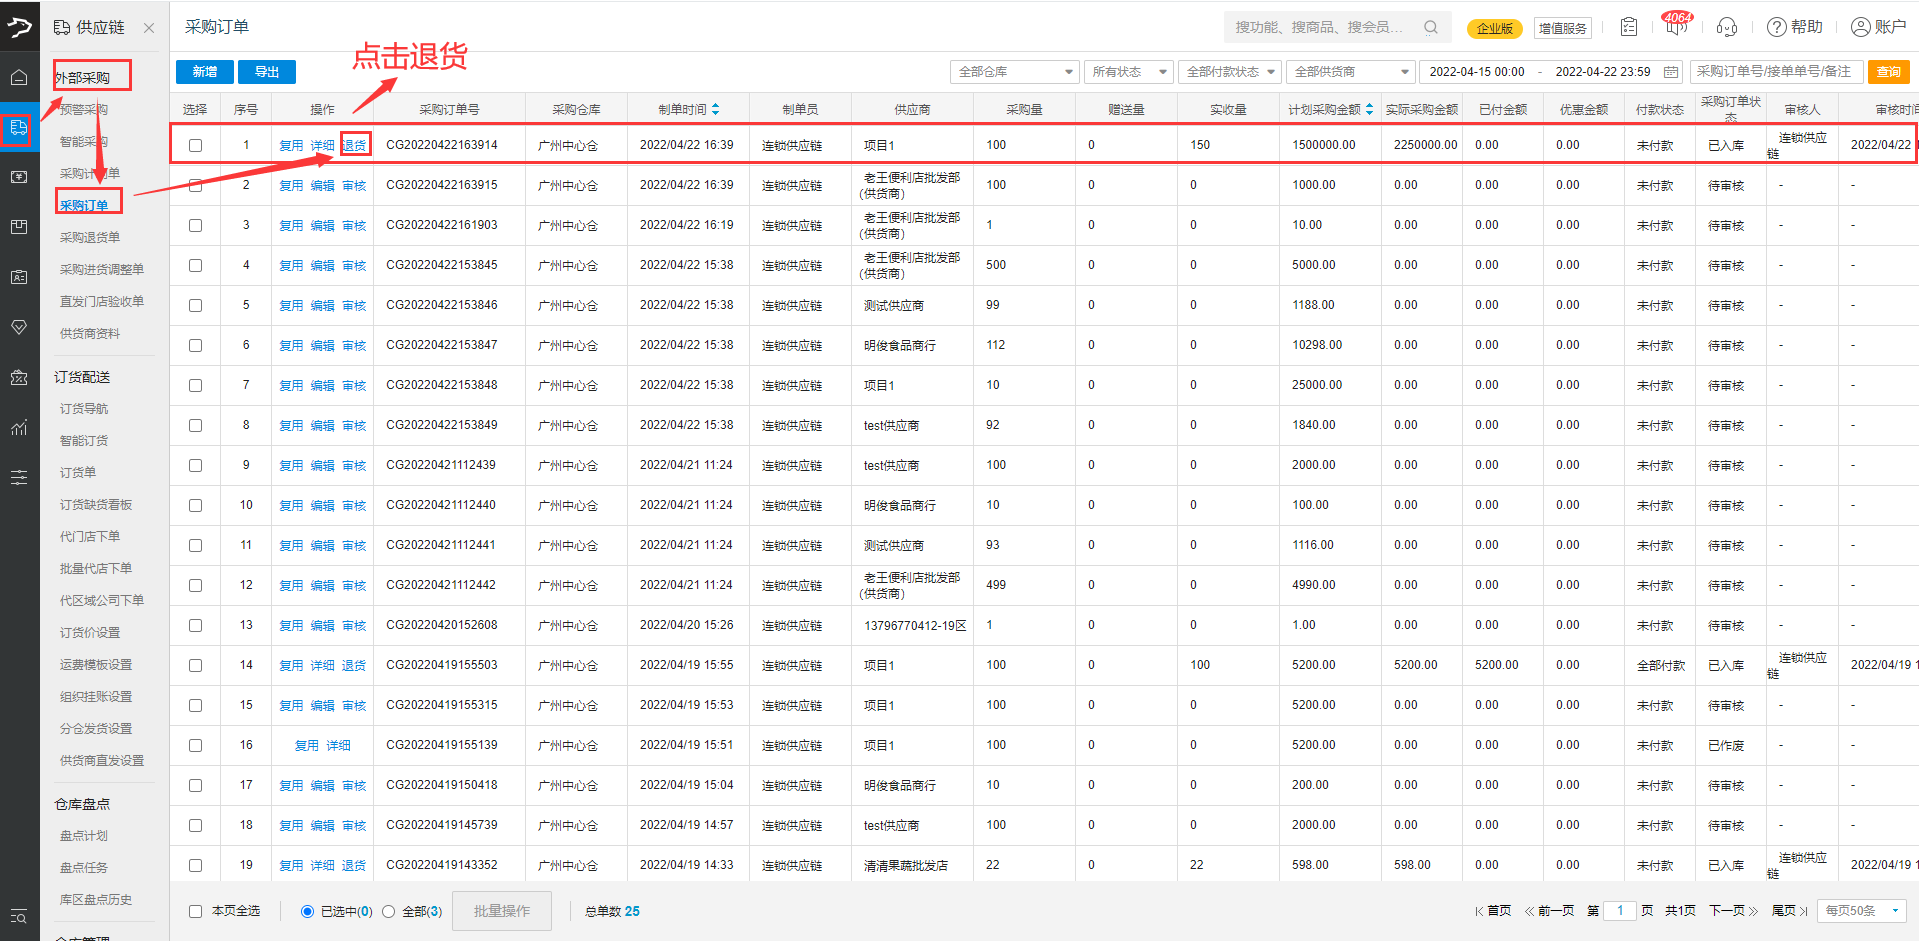Open the box inventory icon in the sidebar
The width and height of the screenshot is (1919, 941).
click(19, 227)
